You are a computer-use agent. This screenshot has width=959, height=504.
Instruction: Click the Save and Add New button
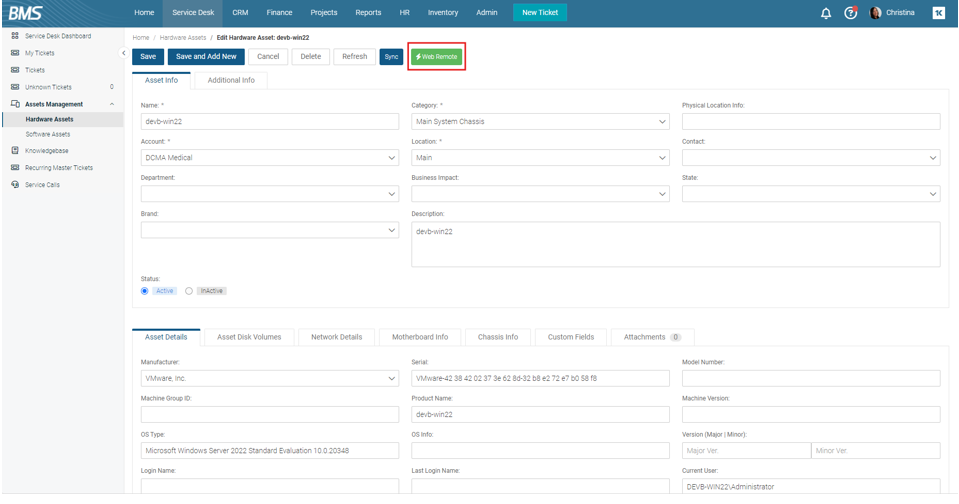click(206, 57)
